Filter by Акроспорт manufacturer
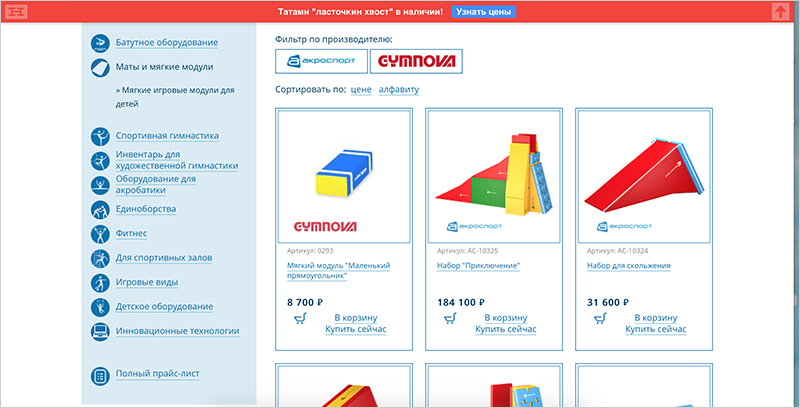 click(321, 62)
